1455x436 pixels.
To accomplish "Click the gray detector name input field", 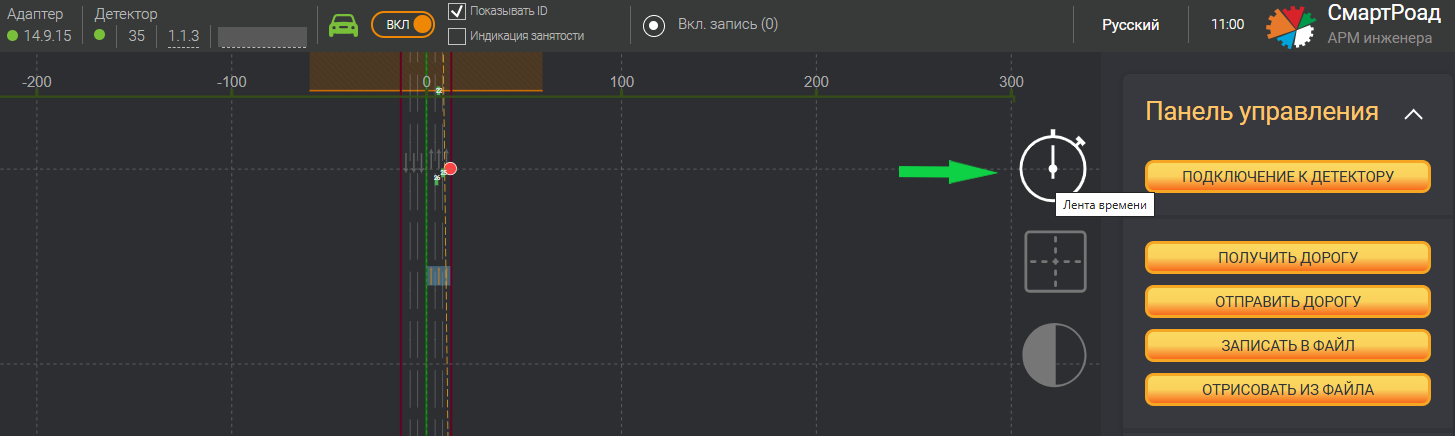I will [262, 37].
